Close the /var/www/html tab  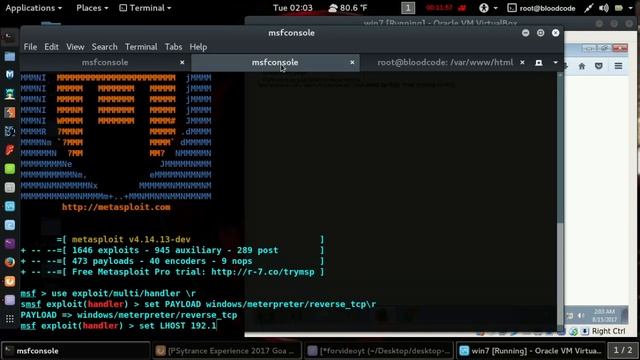click(522, 62)
